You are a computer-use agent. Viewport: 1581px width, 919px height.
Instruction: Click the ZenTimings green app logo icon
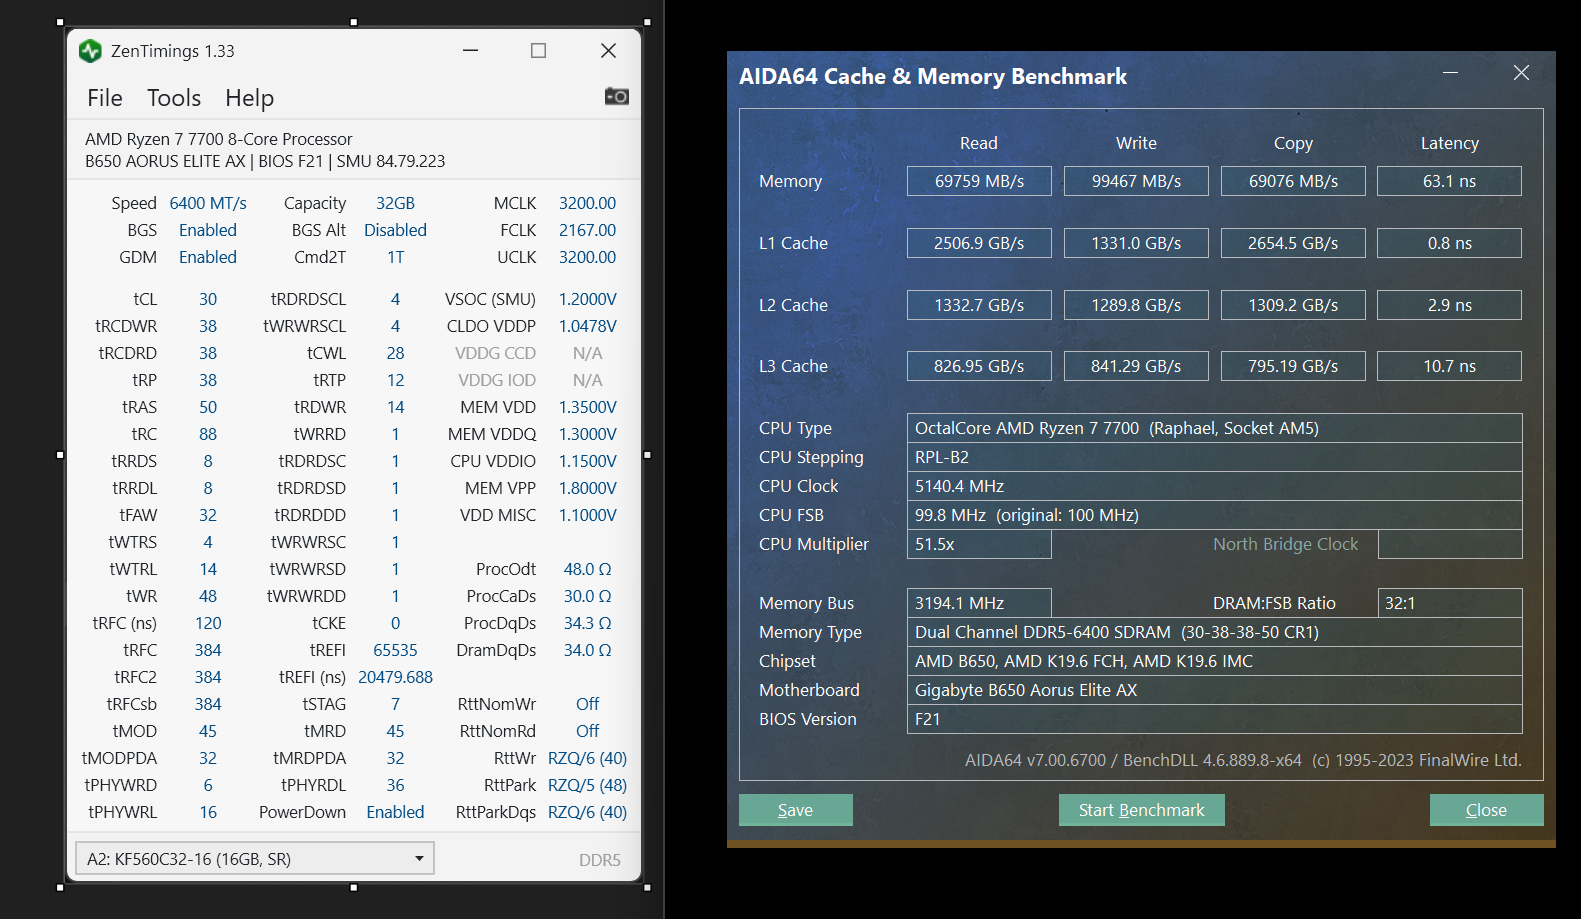click(x=90, y=51)
